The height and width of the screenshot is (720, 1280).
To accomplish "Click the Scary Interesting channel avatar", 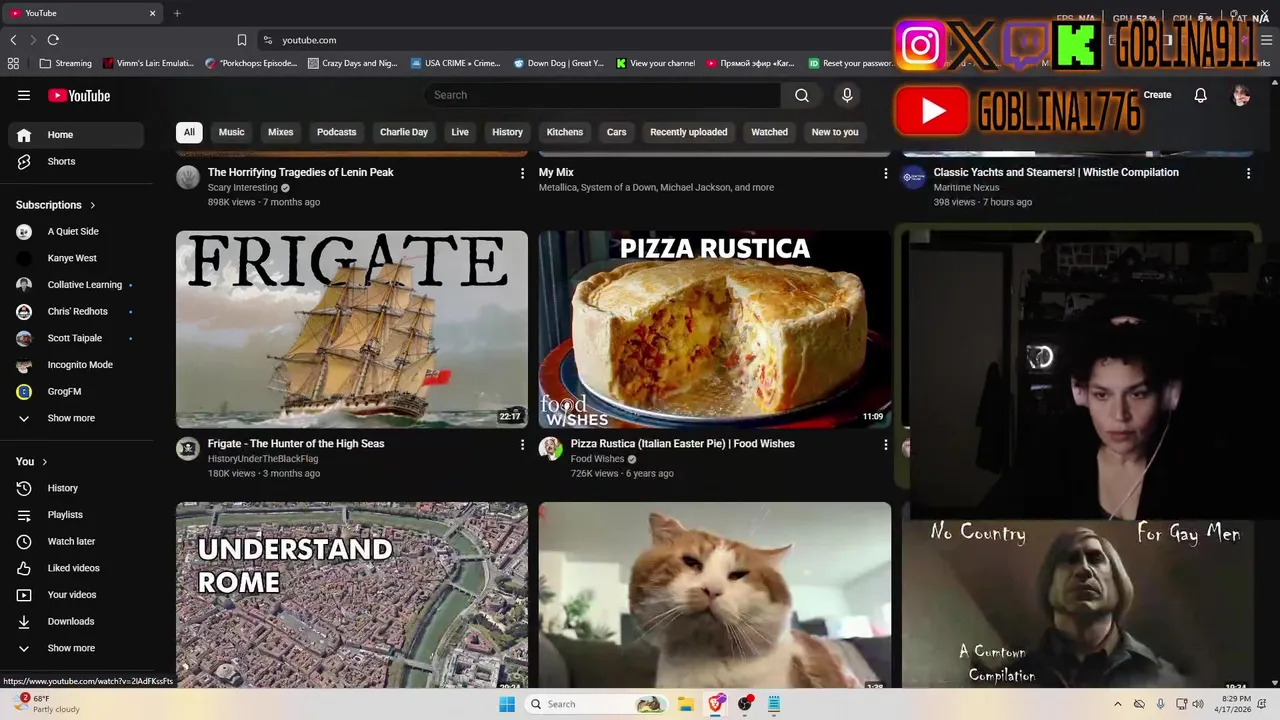I will coord(188,178).
